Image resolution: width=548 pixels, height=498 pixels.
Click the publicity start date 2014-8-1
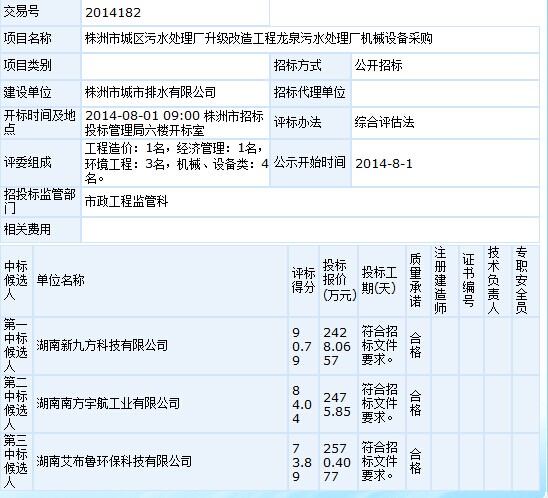(384, 164)
